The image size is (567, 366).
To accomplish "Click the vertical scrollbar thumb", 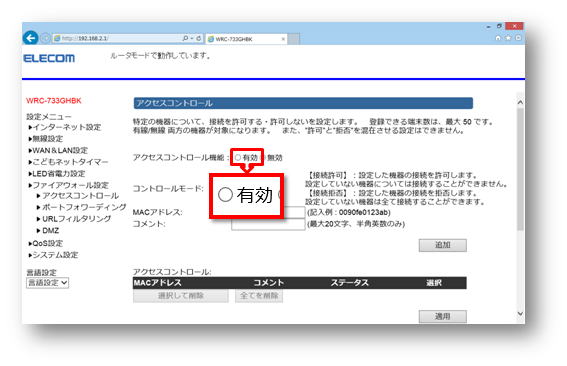I will click(520, 169).
